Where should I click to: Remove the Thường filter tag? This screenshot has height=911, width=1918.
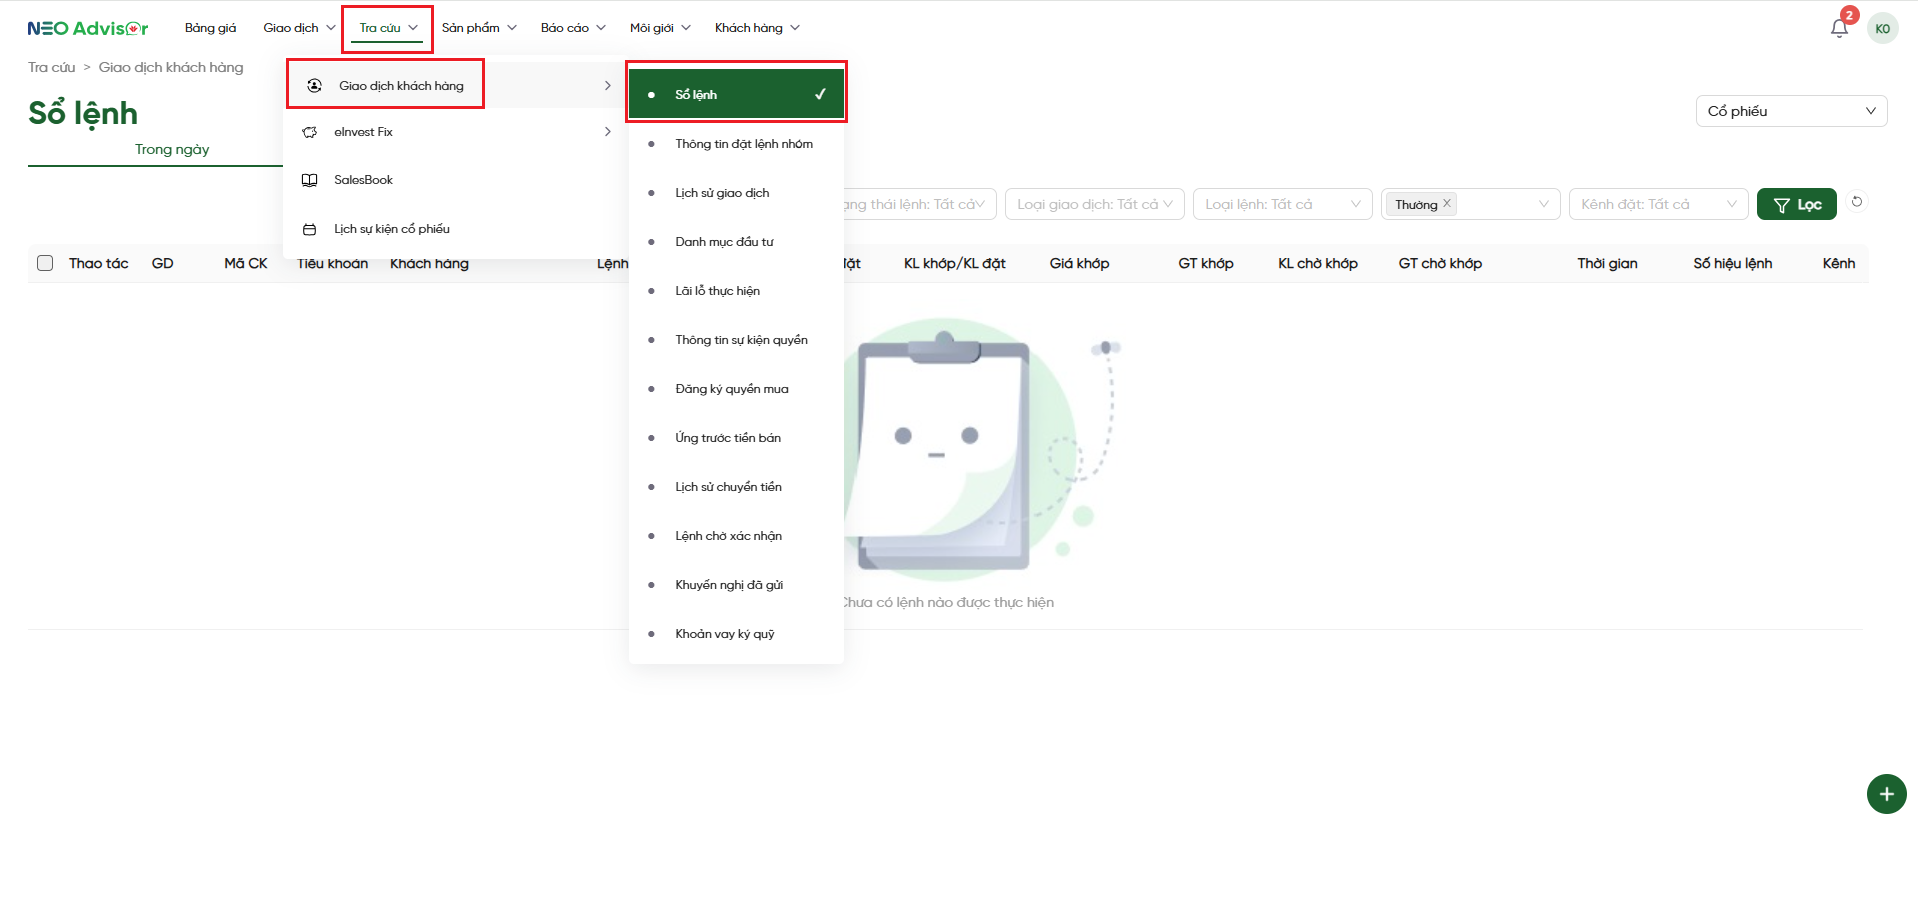(1446, 203)
